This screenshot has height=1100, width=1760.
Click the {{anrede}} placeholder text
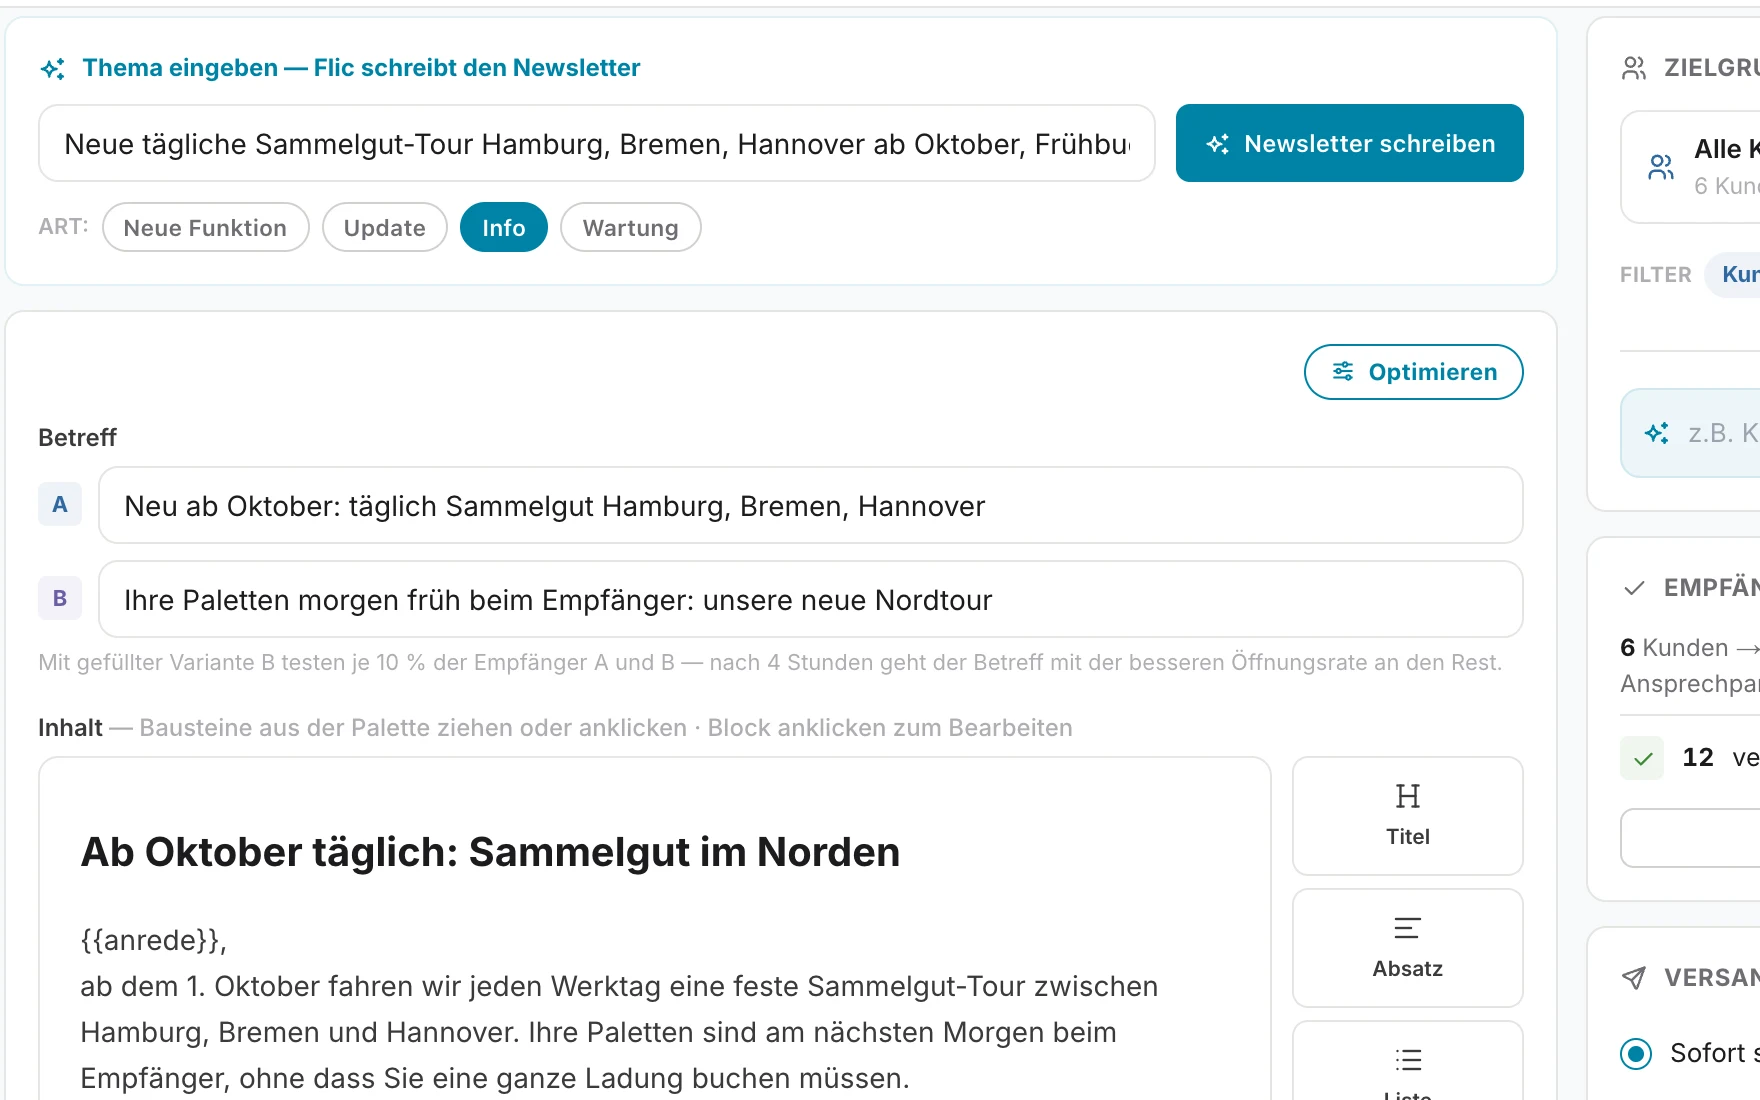pos(154,940)
